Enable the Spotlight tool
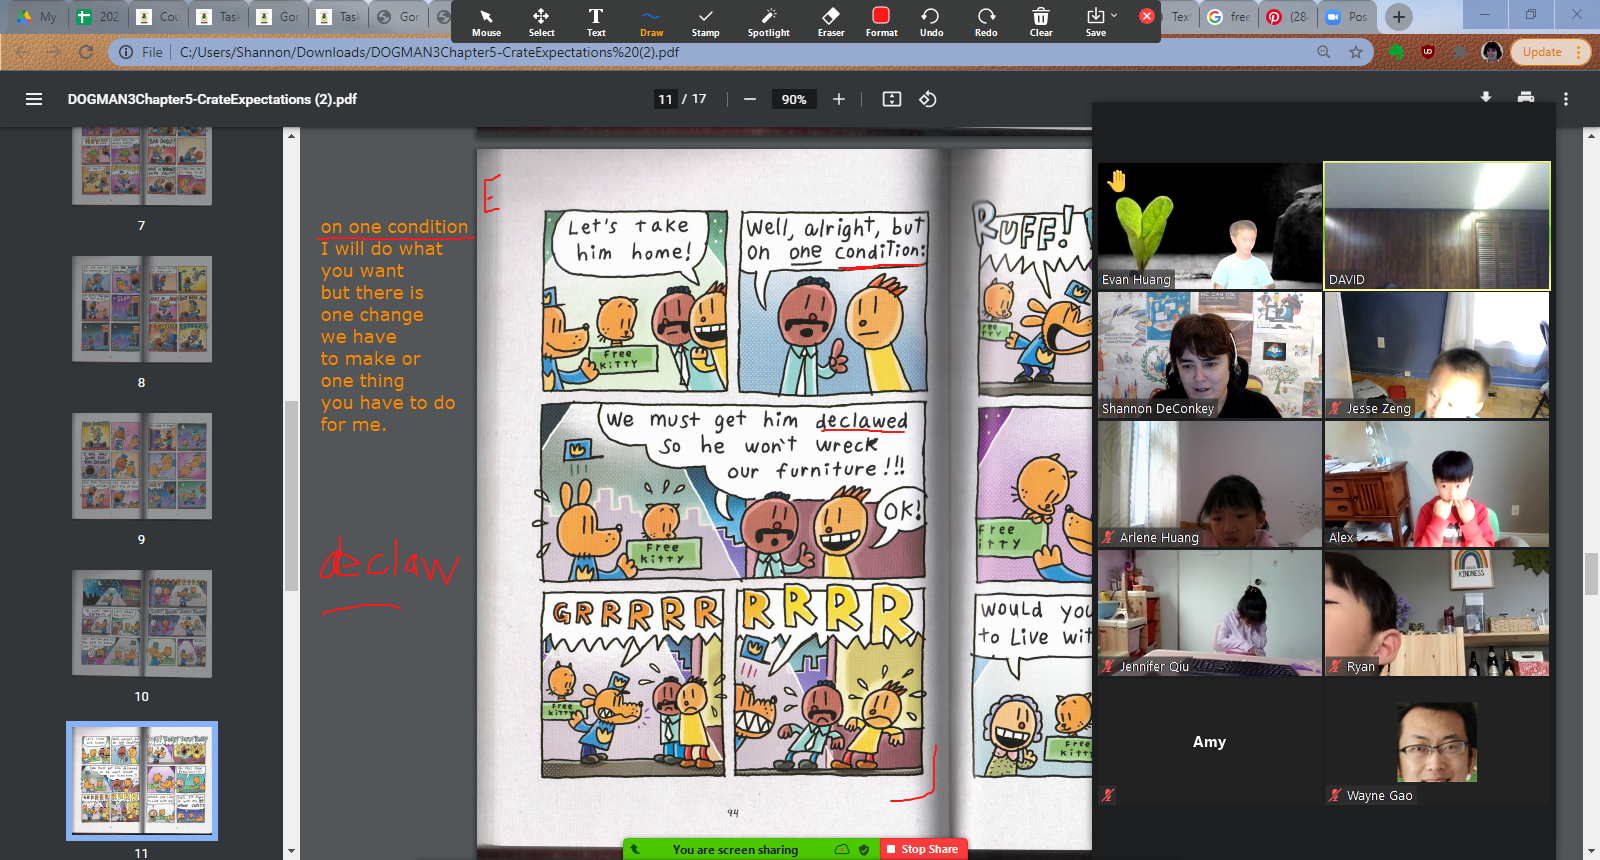 pos(768,21)
